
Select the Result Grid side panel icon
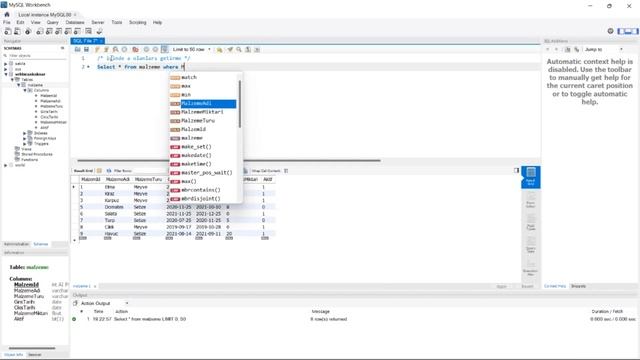(531, 177)
